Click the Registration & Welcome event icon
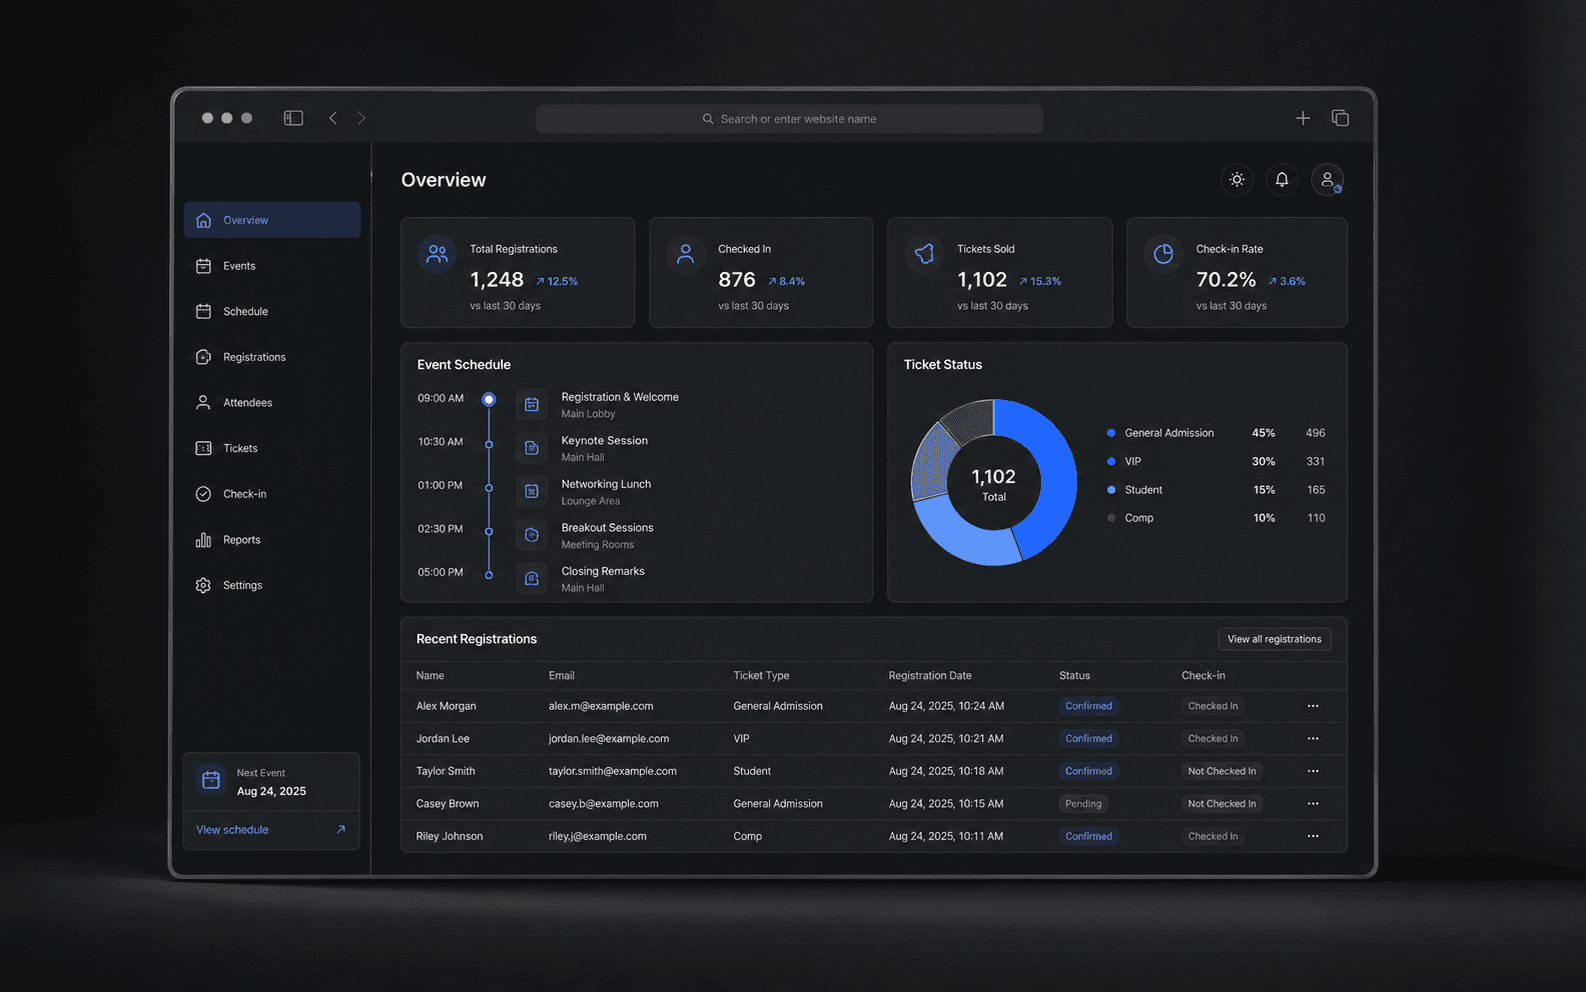The image size is (1586, 992). [532, 405]
